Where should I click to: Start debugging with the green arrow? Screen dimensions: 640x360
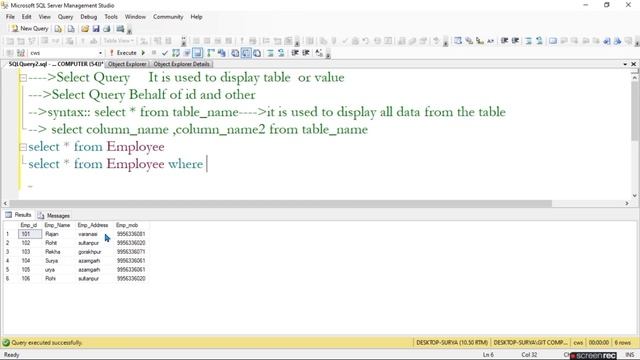click(143, 53)
